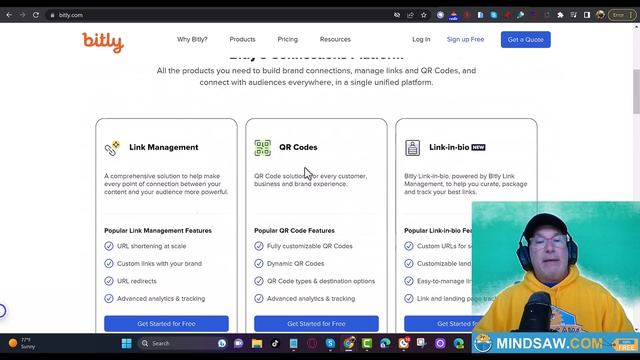Click the share page icon in address bar
This screenshot has height=360, width=640.
[410, 15]
